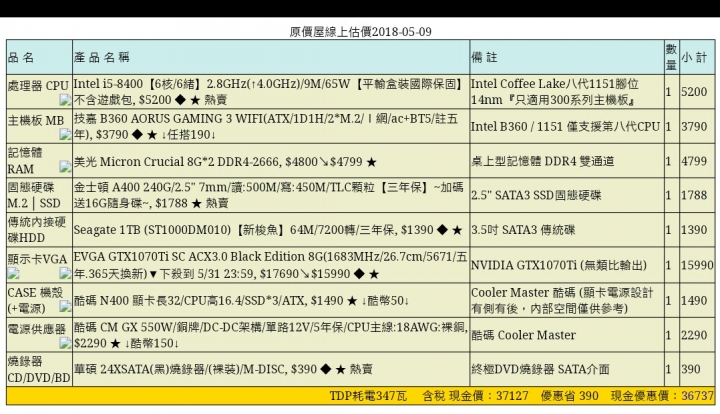Screen dimensions: 720x414
Task: Click the broken image icon in CASE 機殼 cell
Action: [65, 306]
